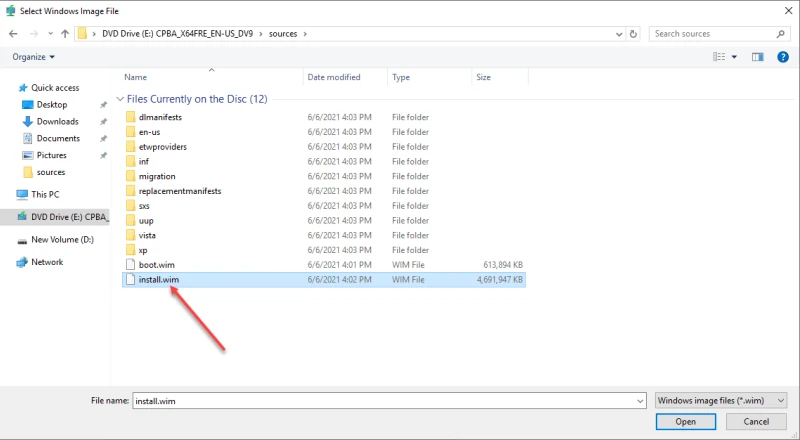The image size is (800, 440).
Task: Click the Open button
Action: [x=686, y=422]
